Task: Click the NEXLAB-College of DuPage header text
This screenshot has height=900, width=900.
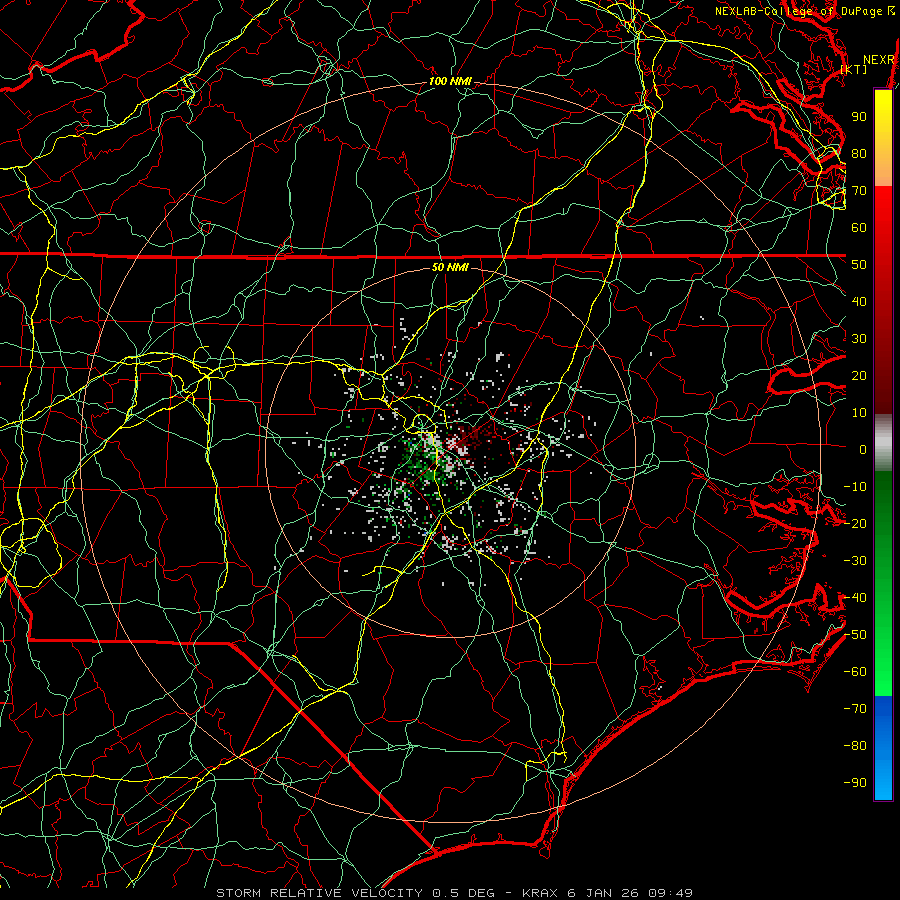Action: (798, 11)
